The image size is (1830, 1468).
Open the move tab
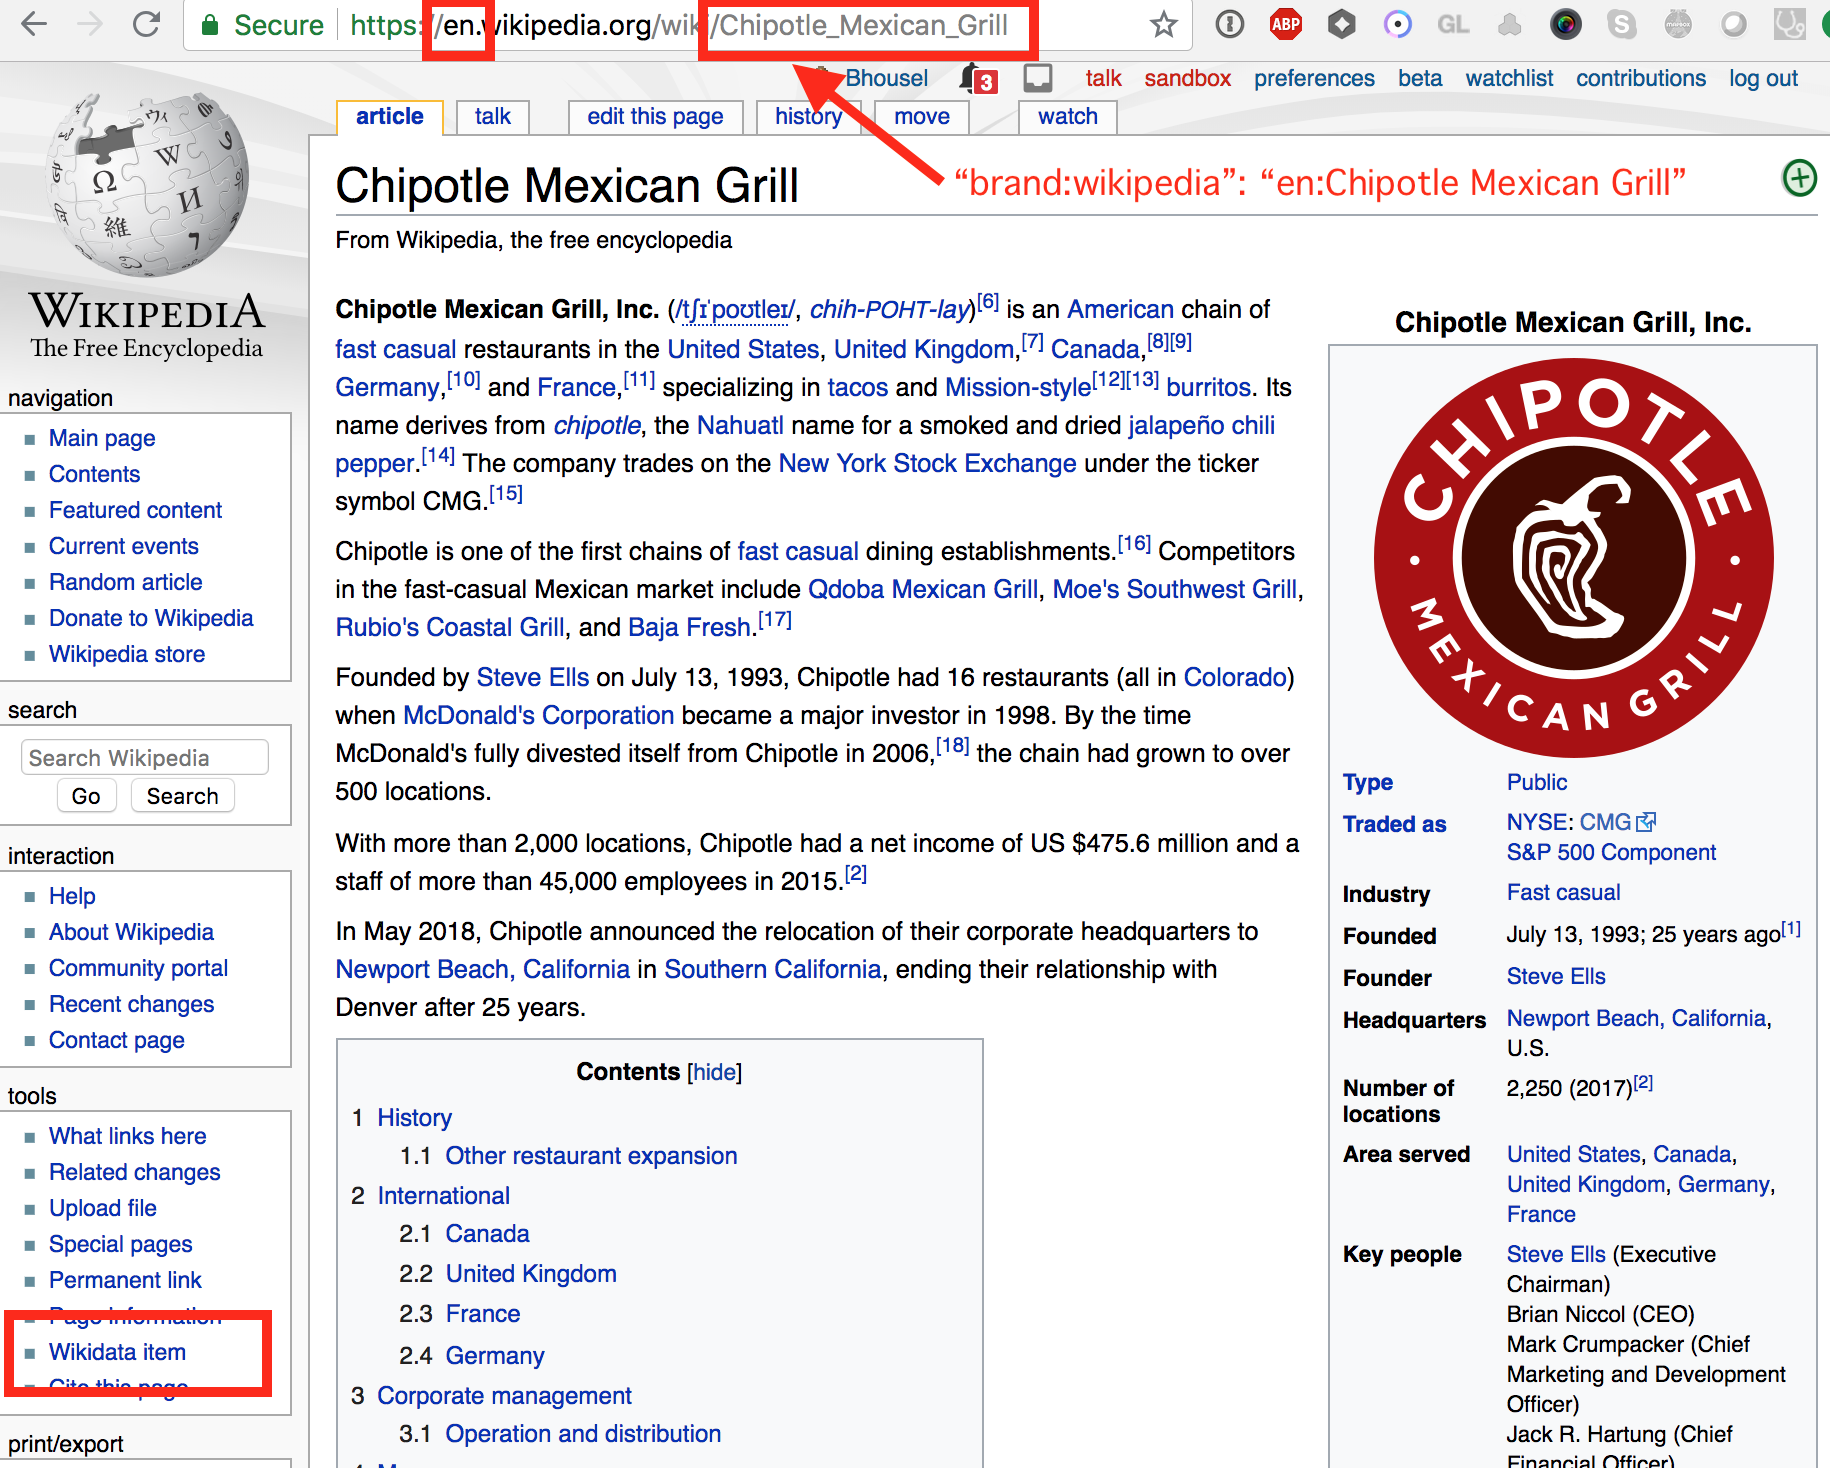tap(922, 117)
